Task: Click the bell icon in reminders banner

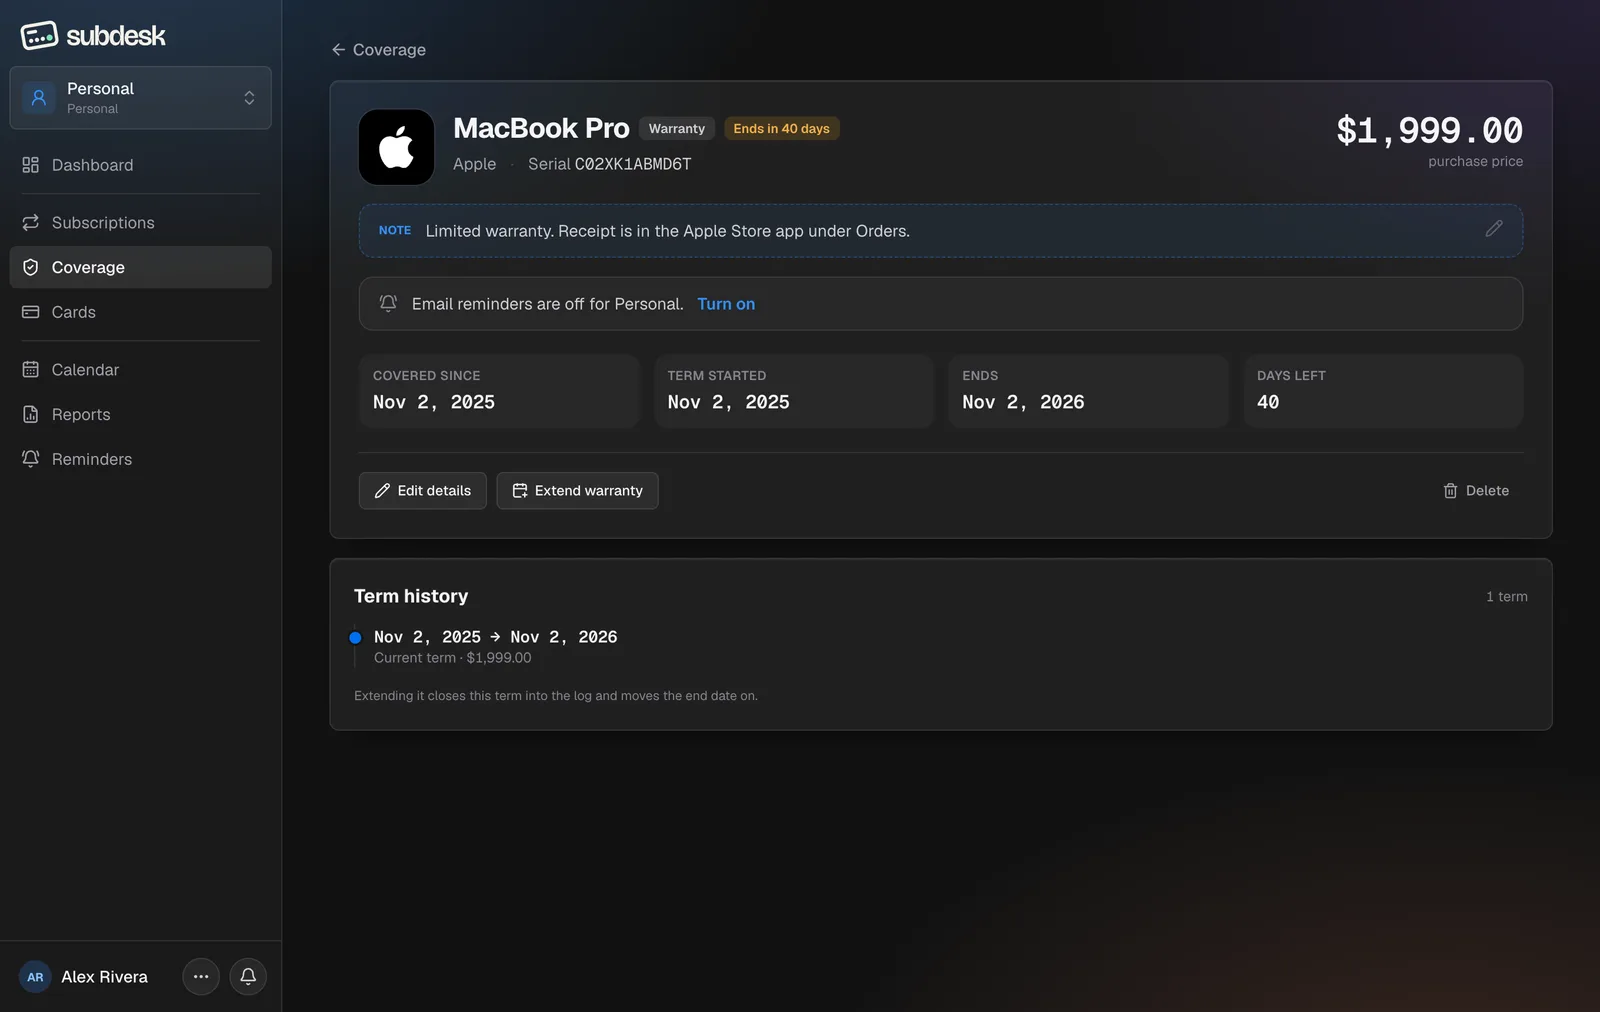Action: pos(388,303)
